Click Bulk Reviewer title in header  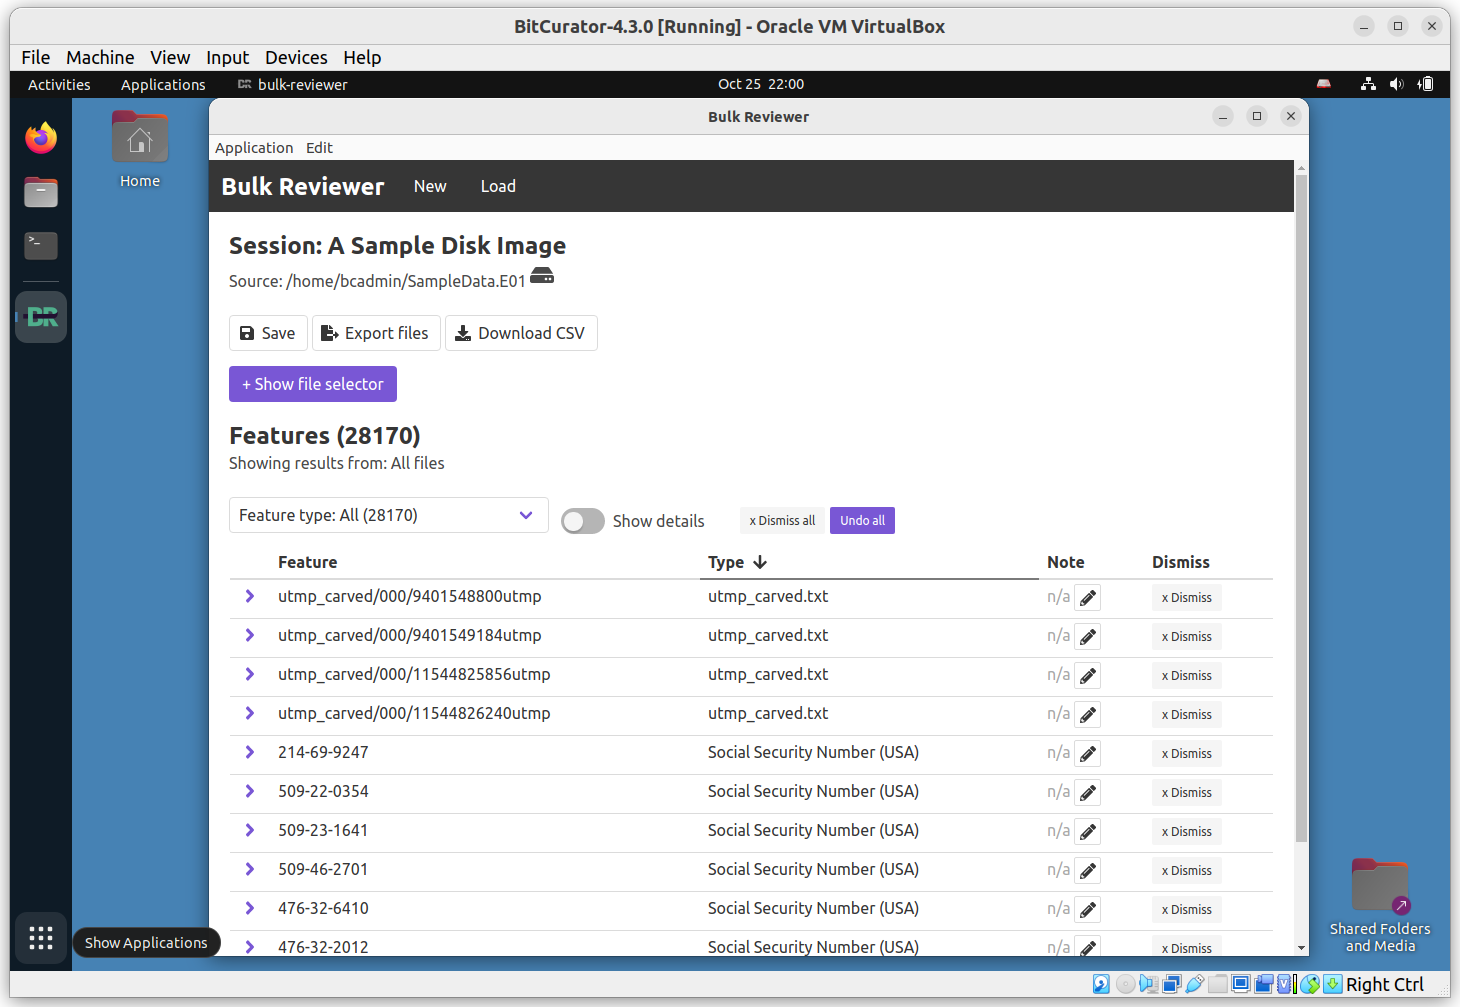303,186
